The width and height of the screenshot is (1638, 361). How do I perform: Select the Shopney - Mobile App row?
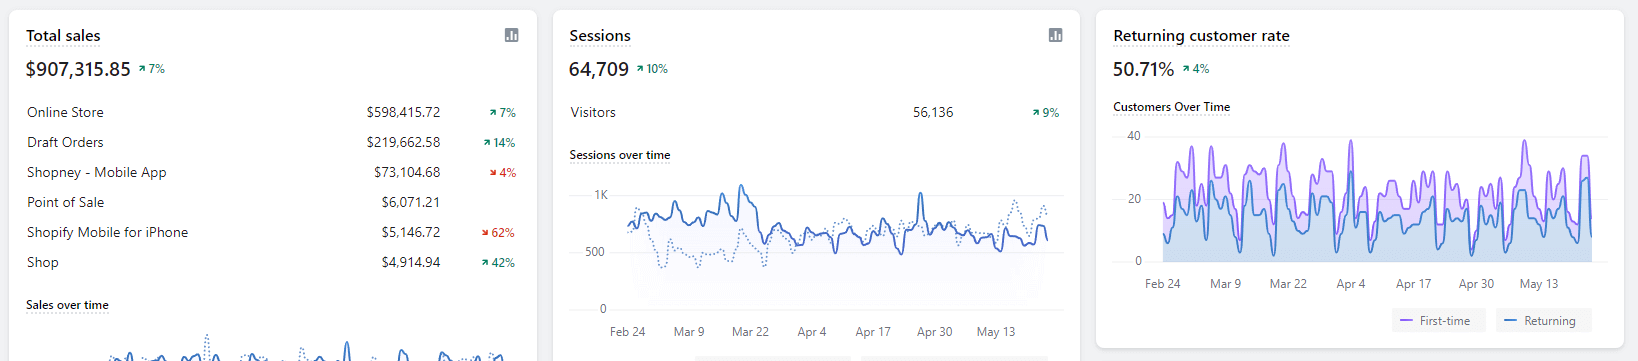coord(272,173)
